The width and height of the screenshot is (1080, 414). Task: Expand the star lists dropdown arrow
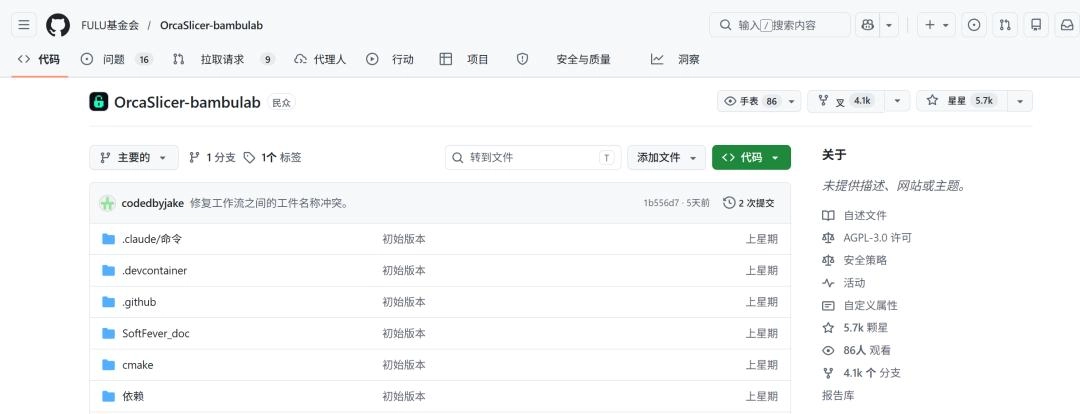(1020, 101)
